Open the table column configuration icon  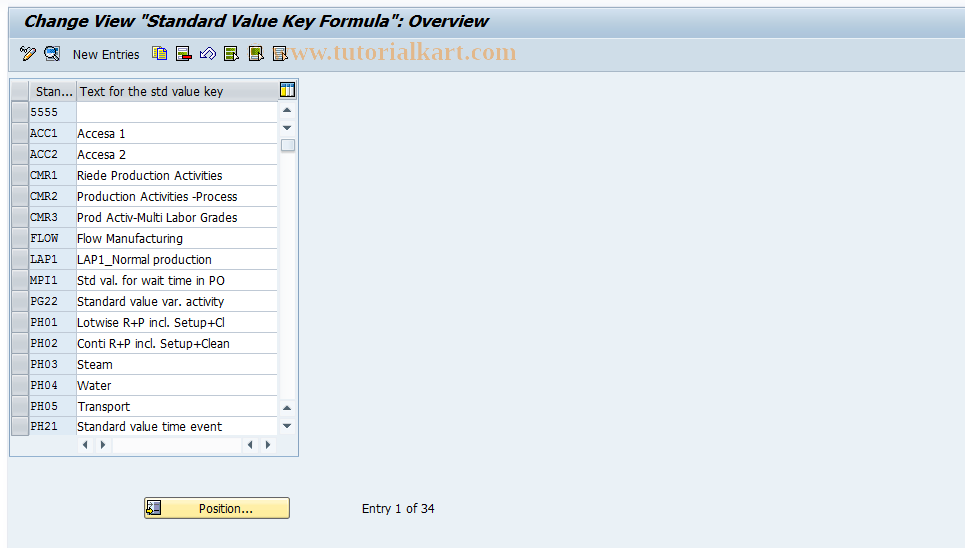pyautogui.click(x=287, y=90)
